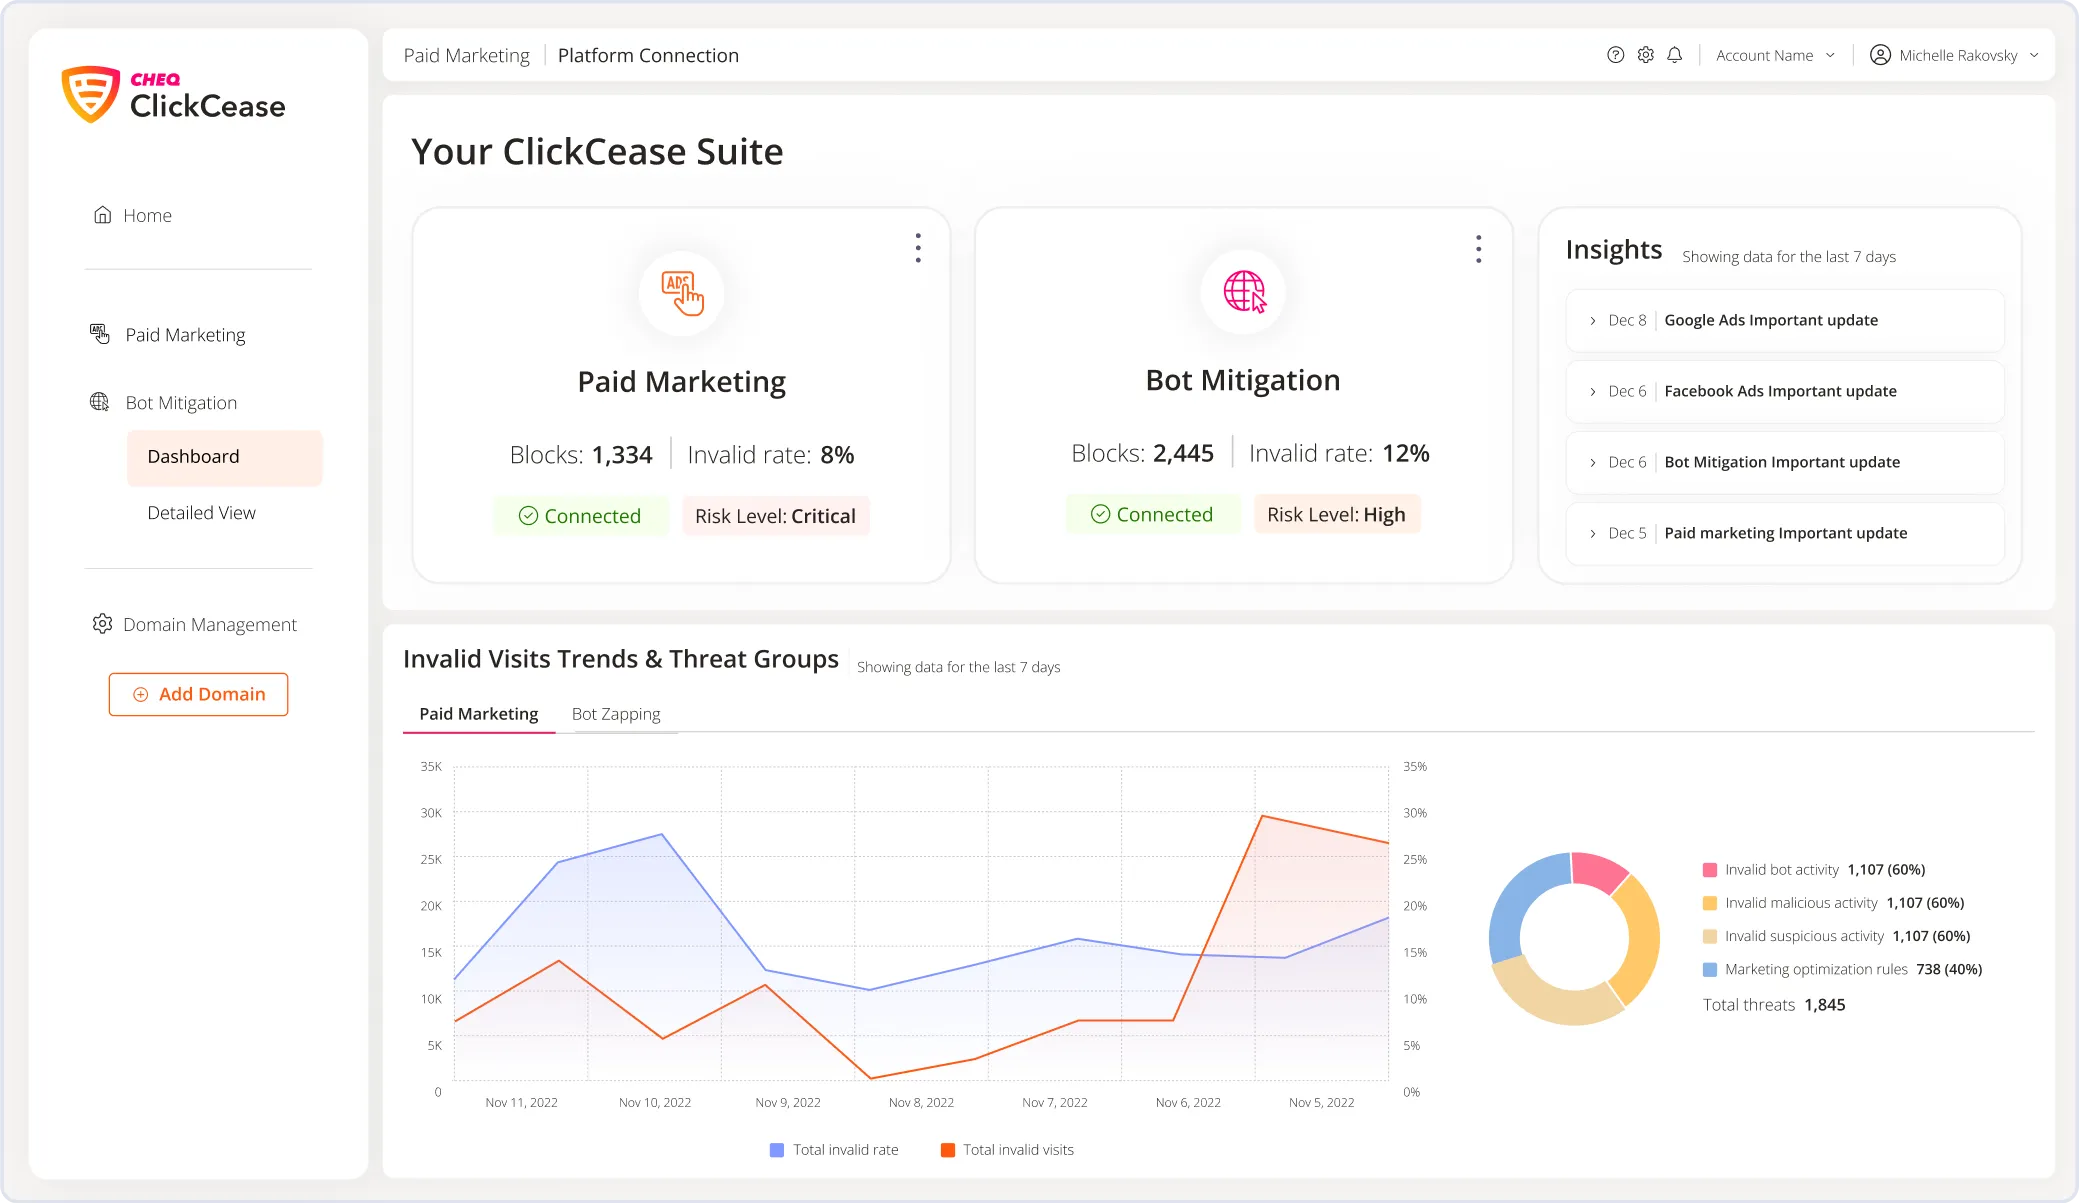
Task: Click the Paid Marketing ads-hand card icon
Action: pyautogui.click(x=682, y=293)
